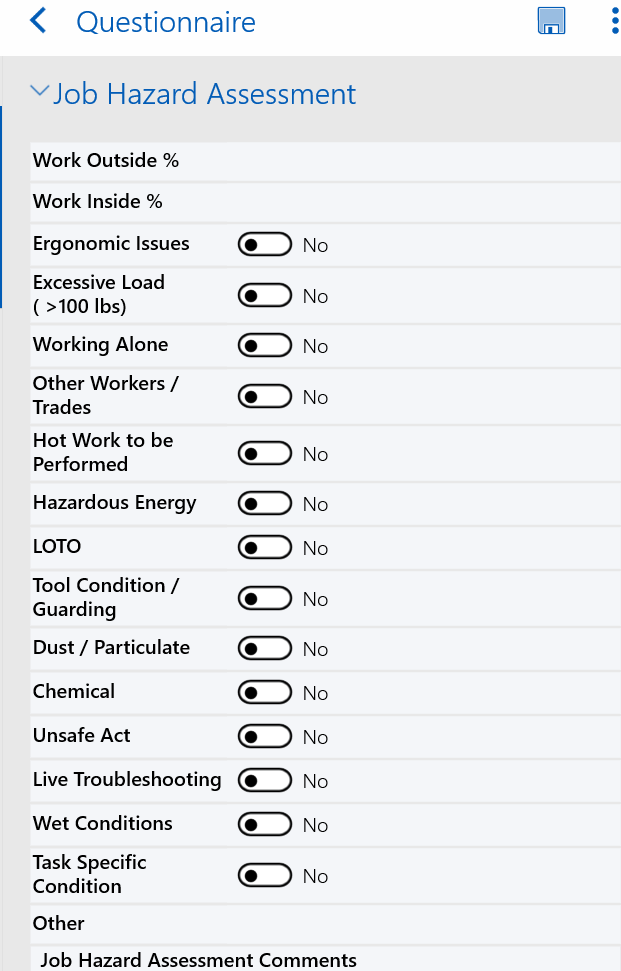Click the Work Outside % field
This screenshot has width=621, height=971.
coord(423,161)
